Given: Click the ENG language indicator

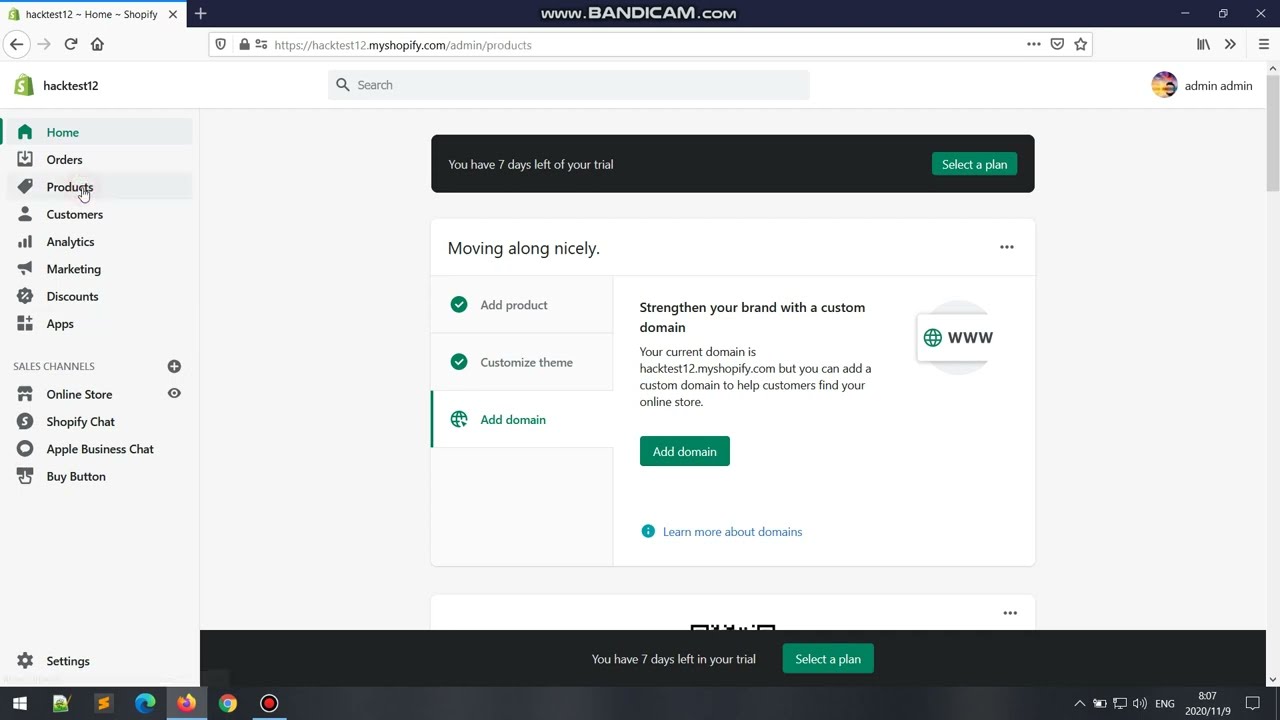Looking at the screenshot, I should pos(1165,703).
